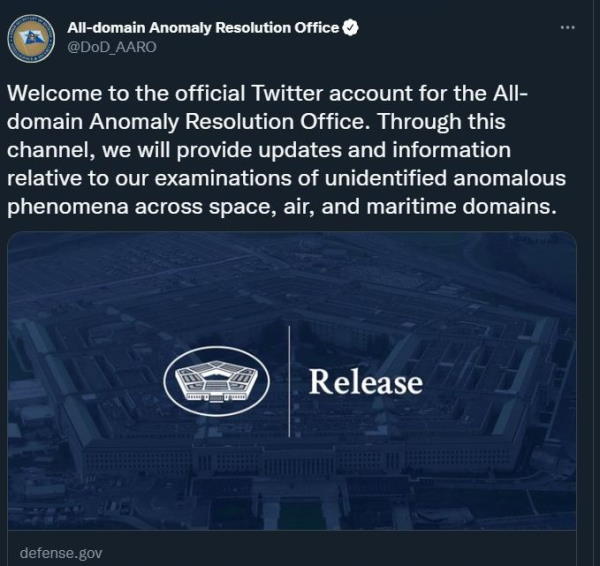Click the word Twitter in the tweet
This screenshot has height=566, width=600.
click(x=287, y=93)
